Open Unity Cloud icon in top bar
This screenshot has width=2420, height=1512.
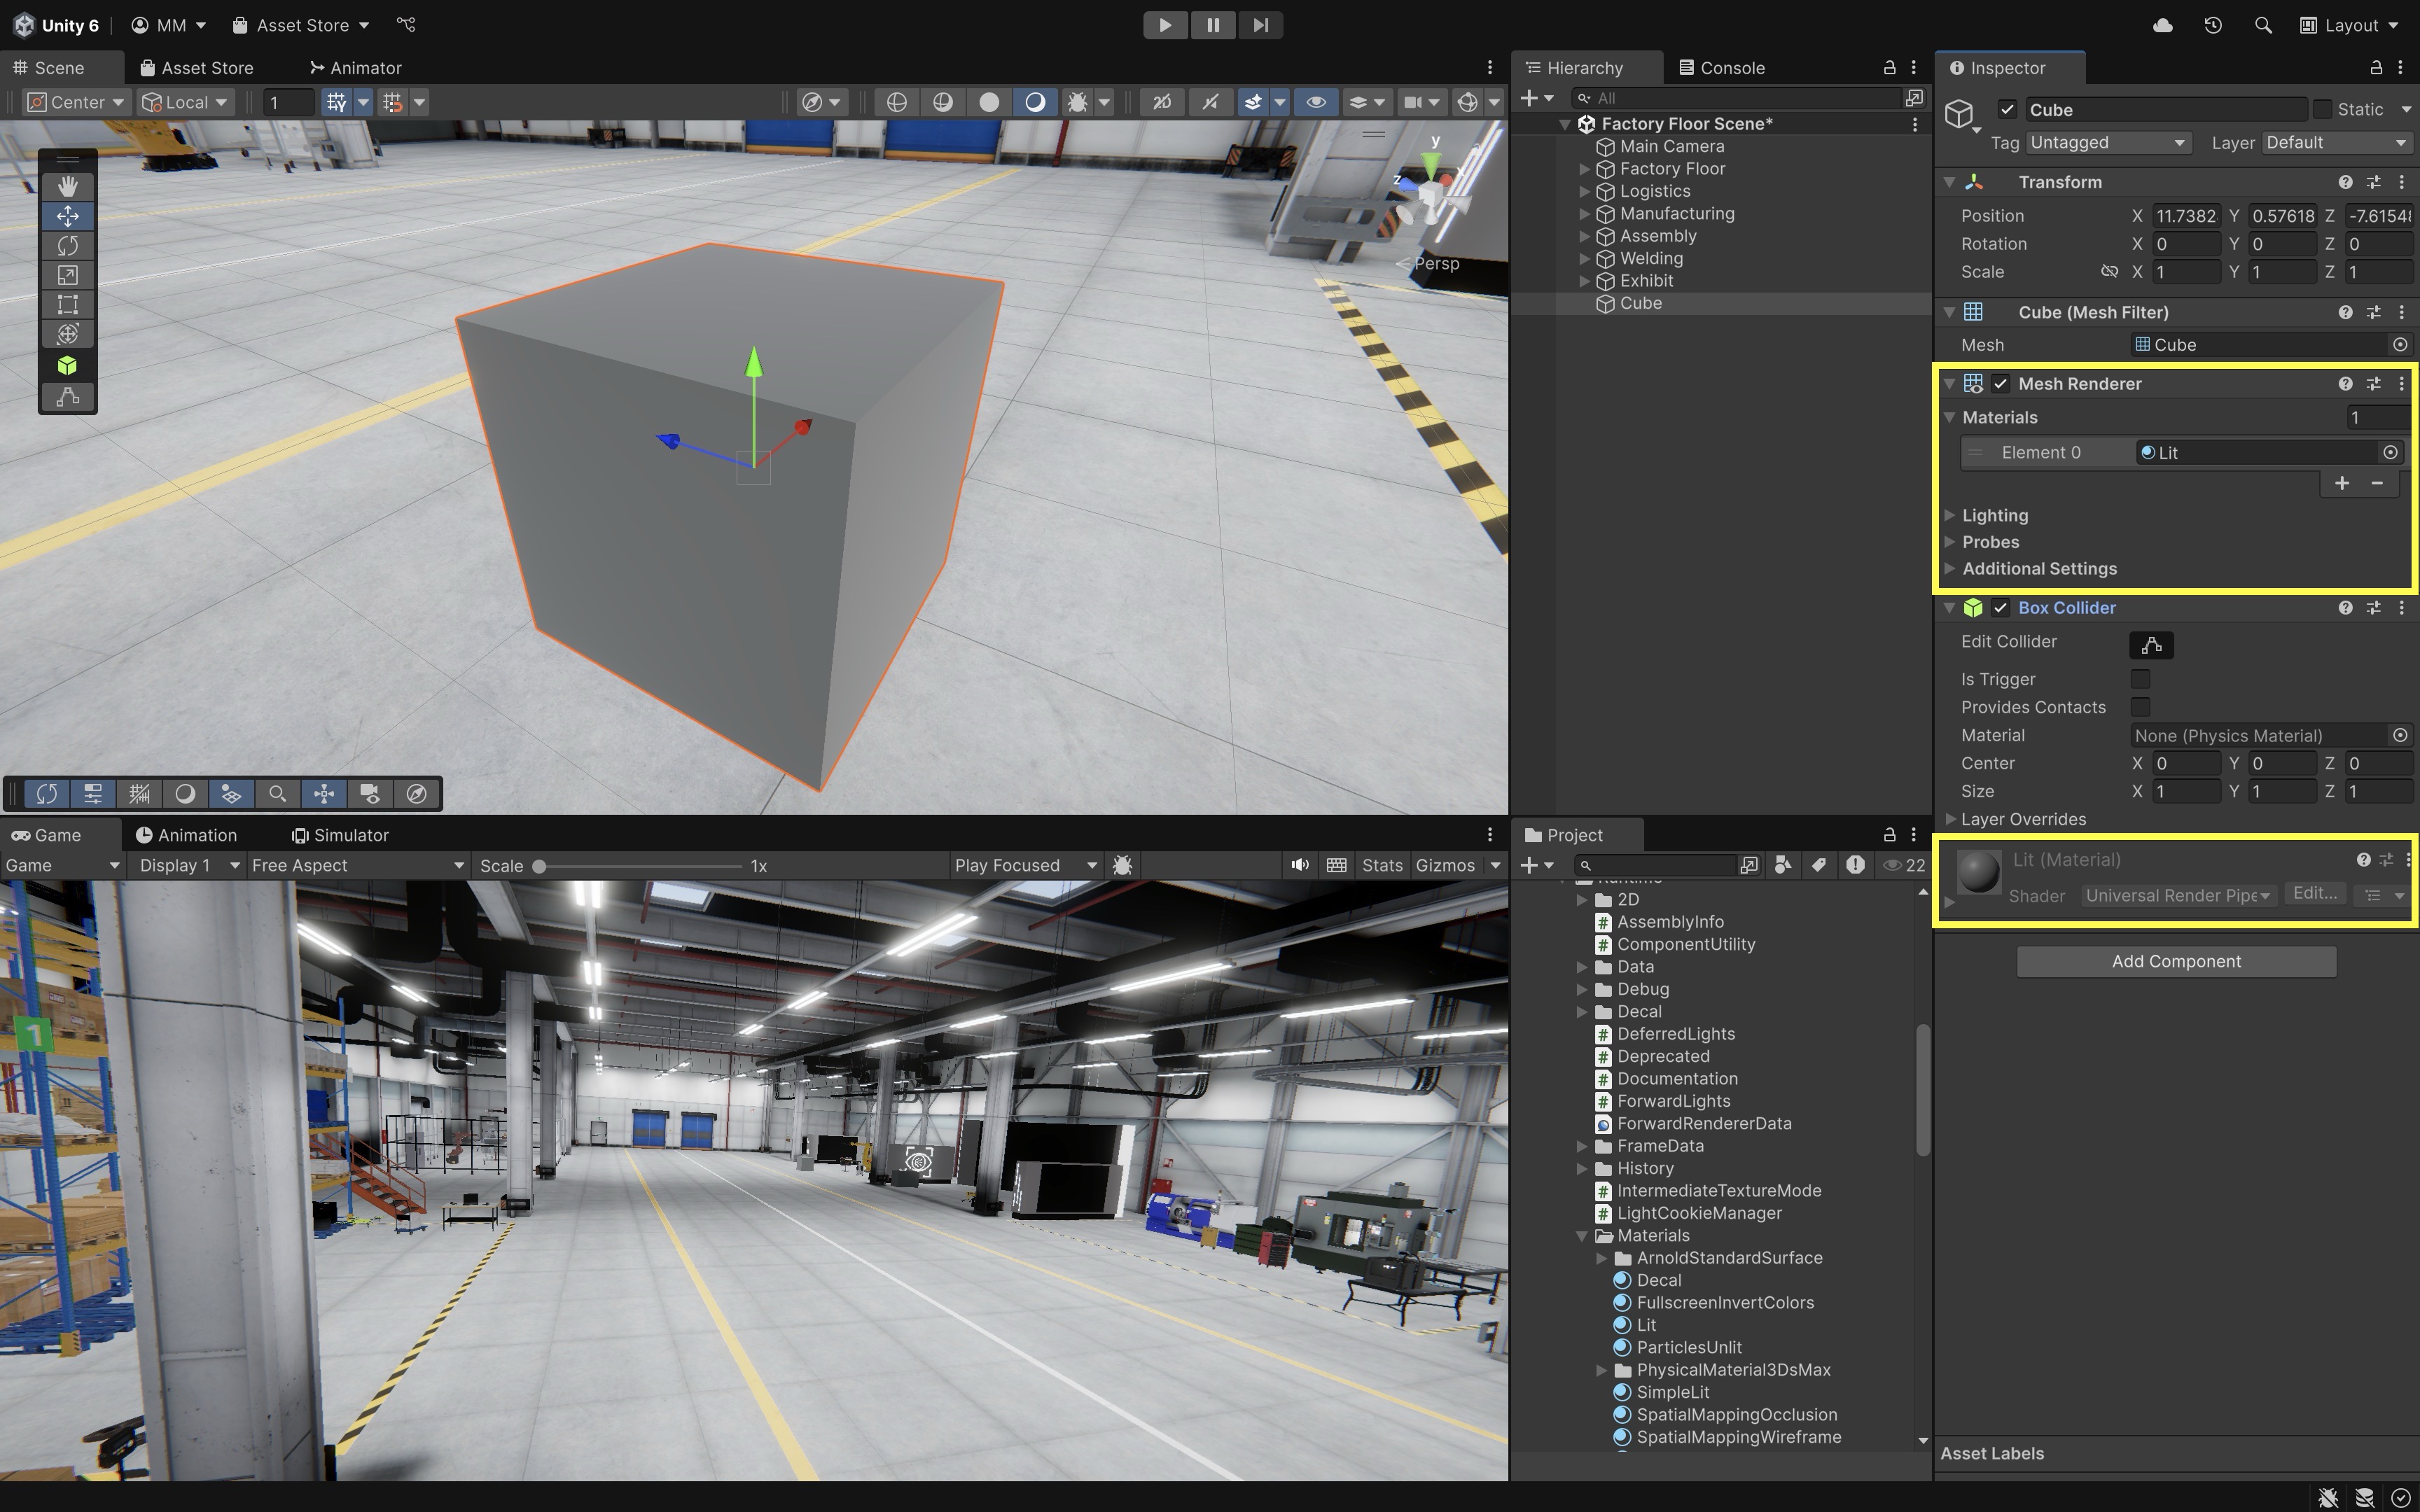[x=2162, y=25]
